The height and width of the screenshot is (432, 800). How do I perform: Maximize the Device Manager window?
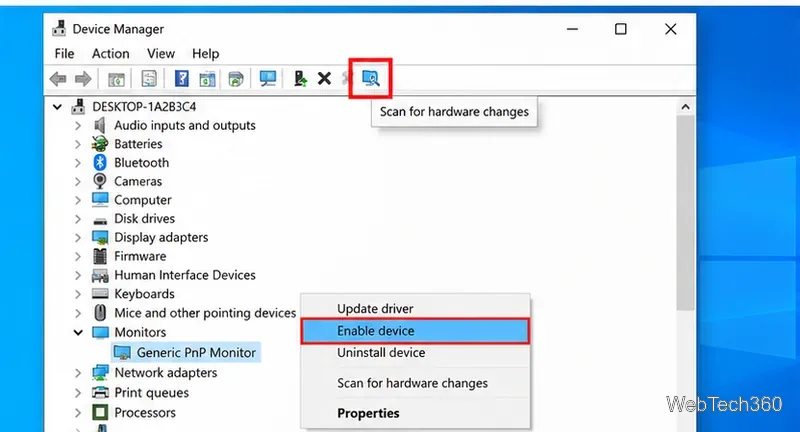click(620, 29)
